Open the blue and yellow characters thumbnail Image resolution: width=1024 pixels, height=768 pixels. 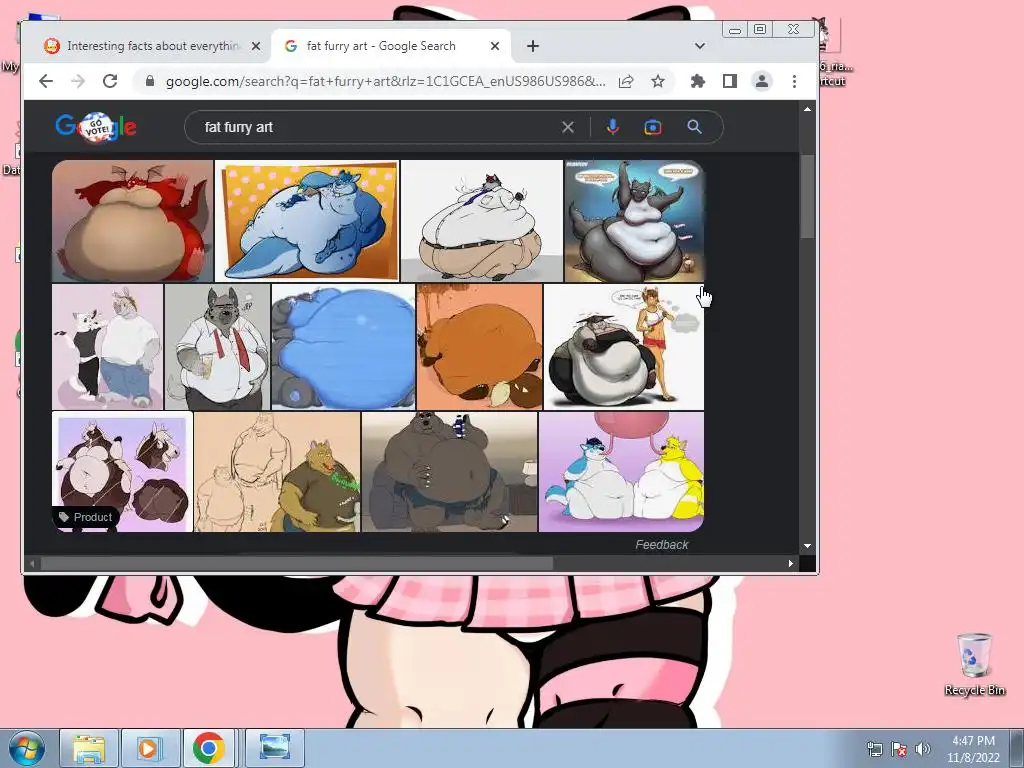click(621, 472)
